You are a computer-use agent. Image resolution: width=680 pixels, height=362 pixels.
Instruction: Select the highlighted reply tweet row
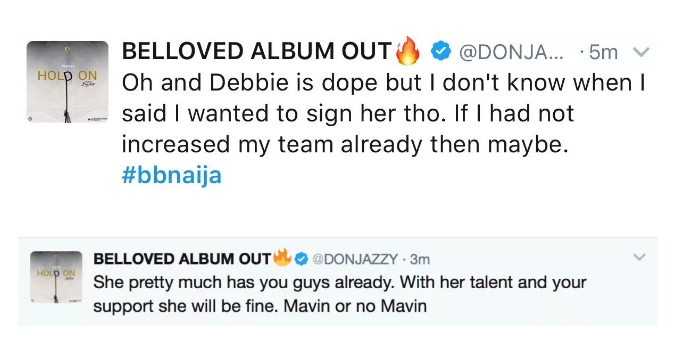[338, 281]
